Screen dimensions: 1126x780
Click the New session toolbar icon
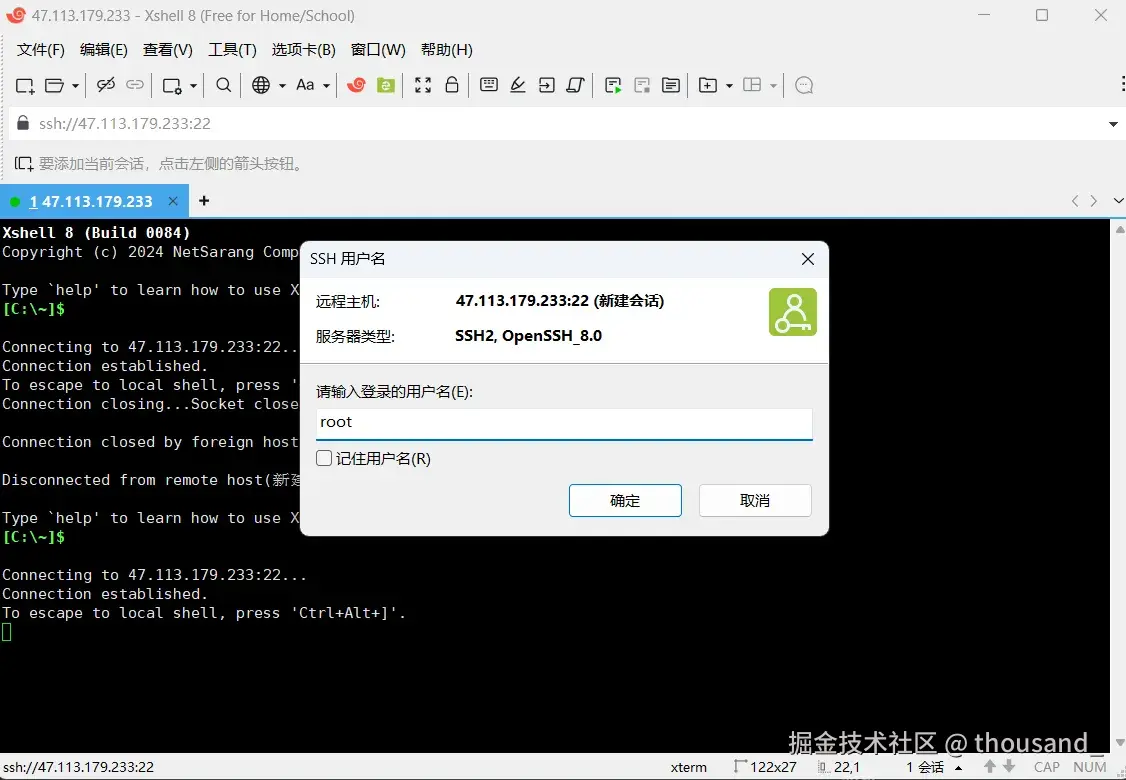point(25,85)
